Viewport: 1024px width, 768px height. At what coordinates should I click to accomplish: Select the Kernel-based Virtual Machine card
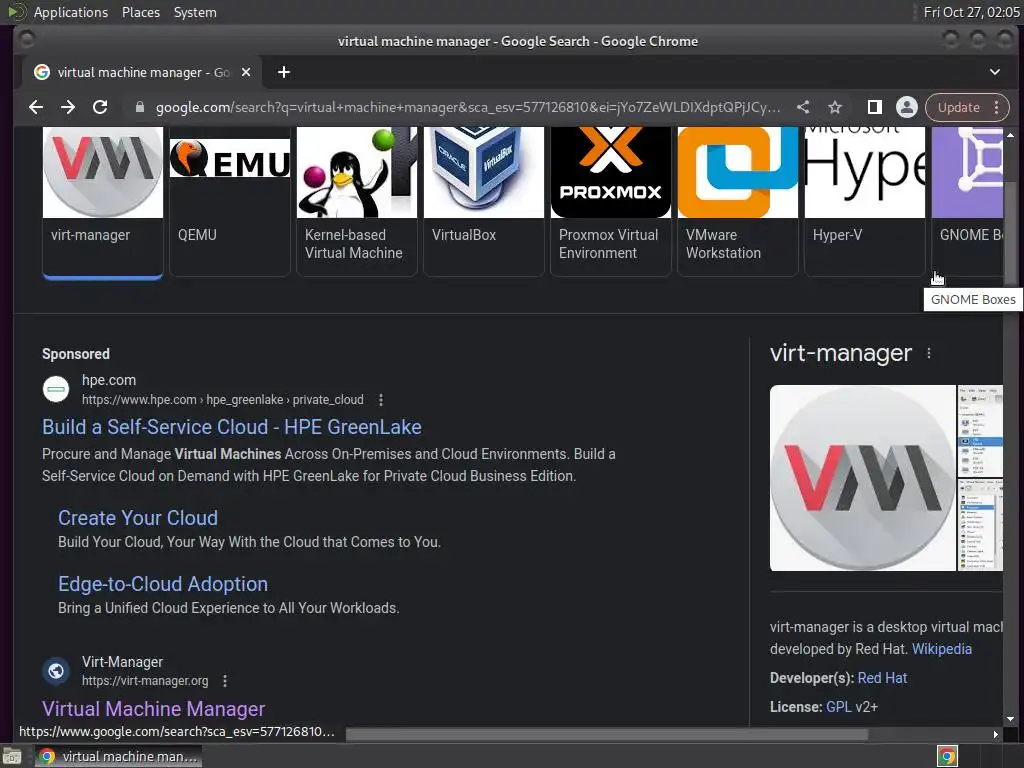(357, 202)
